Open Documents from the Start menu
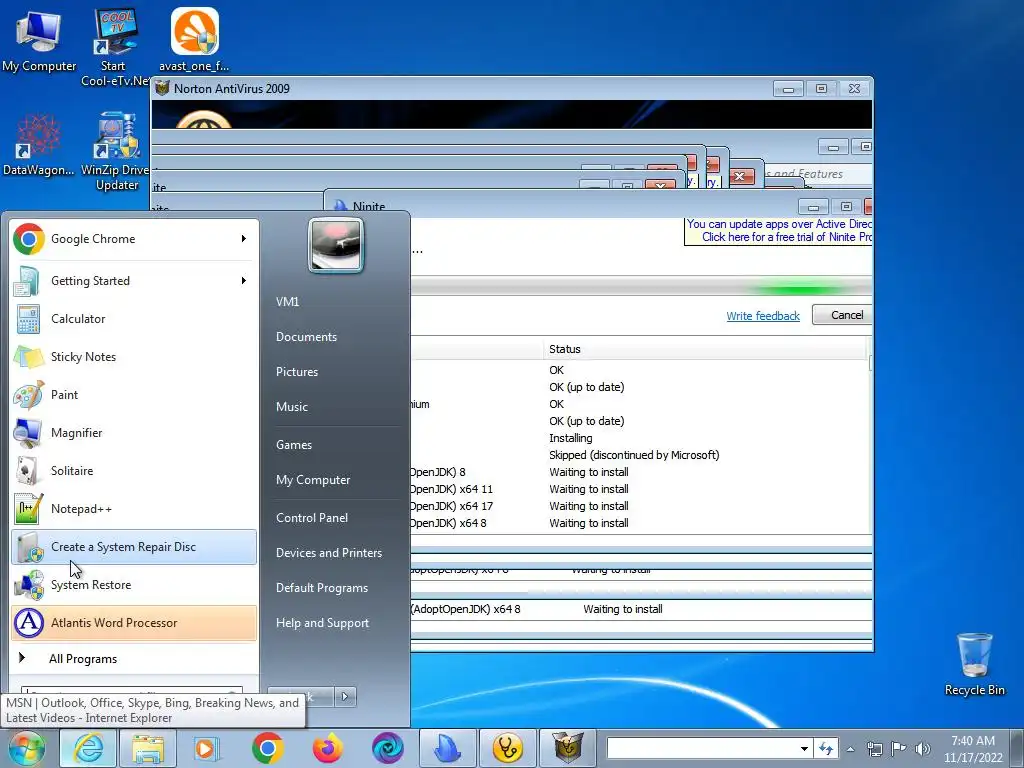This screenshot has width=1024, height=768. tap(306, 337)
